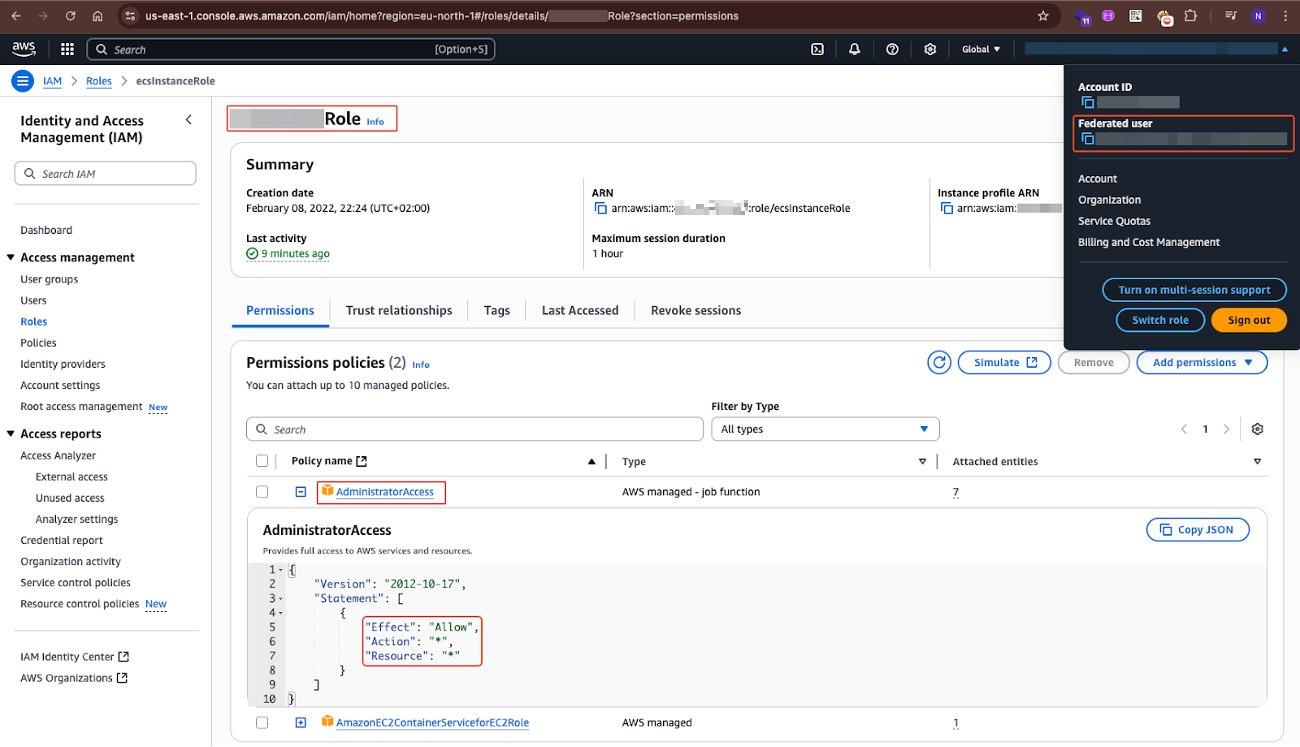Select the AdministratorAccess policy checkbox
This screenshot has height=747, width=1300.
click(x=262, y=492)
